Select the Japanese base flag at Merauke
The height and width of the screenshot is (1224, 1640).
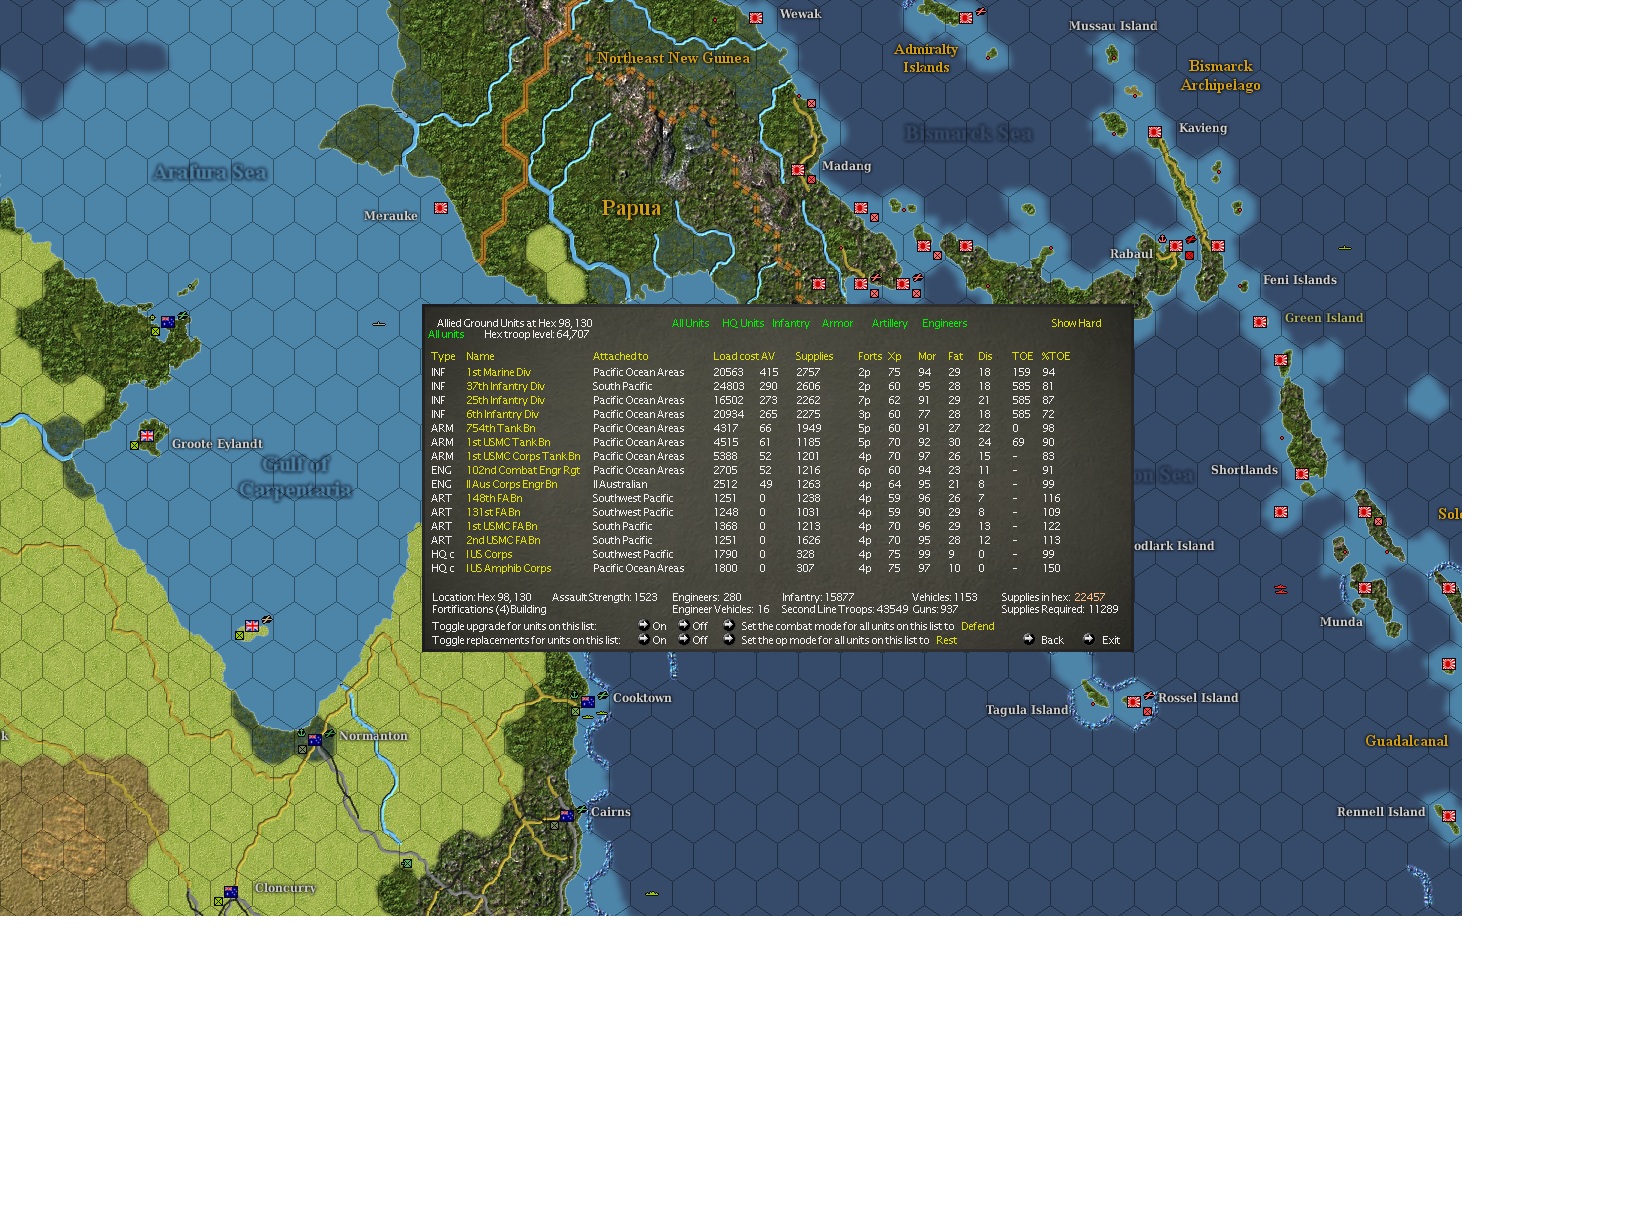441,208
